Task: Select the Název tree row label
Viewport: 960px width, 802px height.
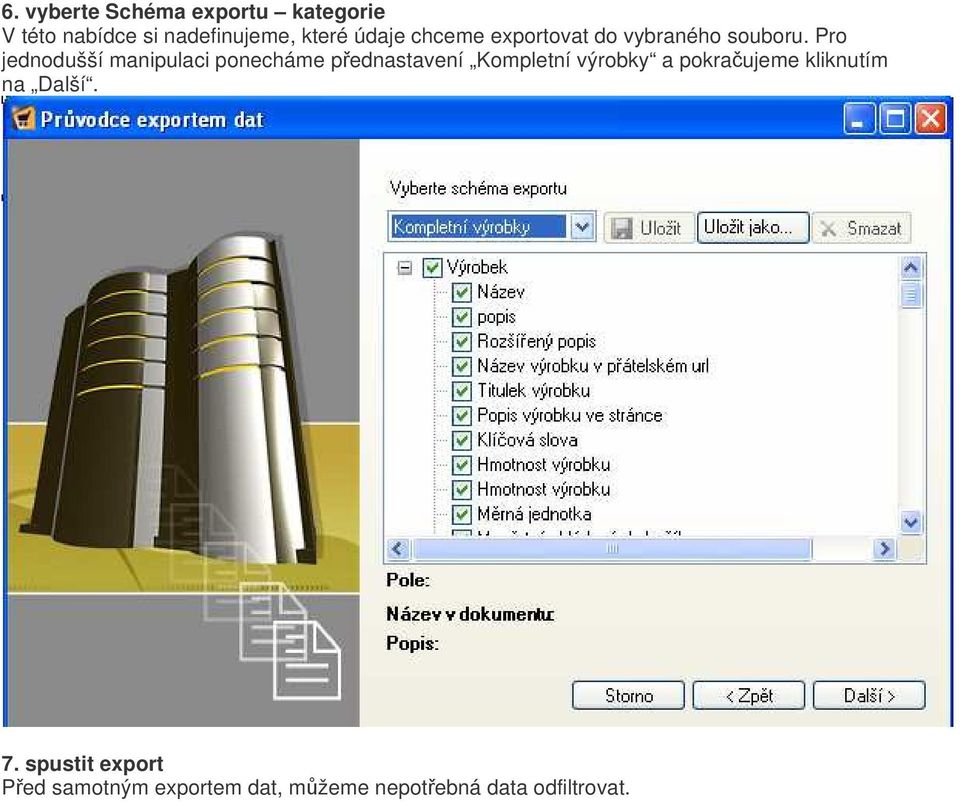Action: click(501, 292)
